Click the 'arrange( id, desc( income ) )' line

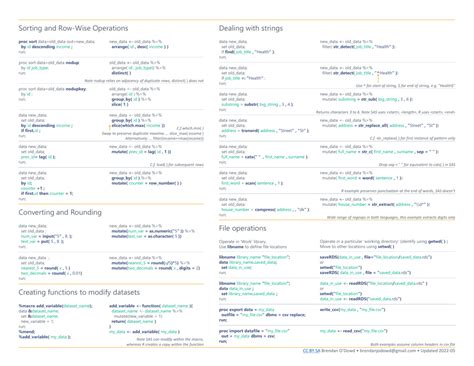point(140,47)
